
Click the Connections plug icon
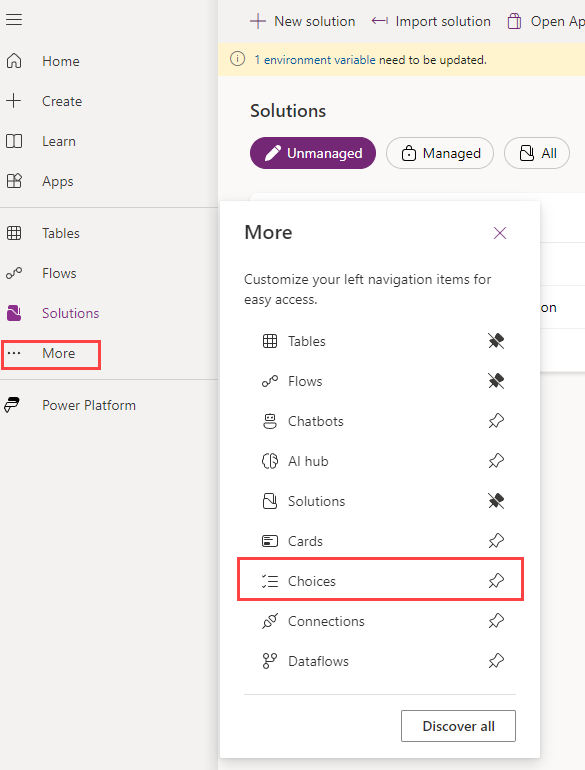click(x=270, y=621)
